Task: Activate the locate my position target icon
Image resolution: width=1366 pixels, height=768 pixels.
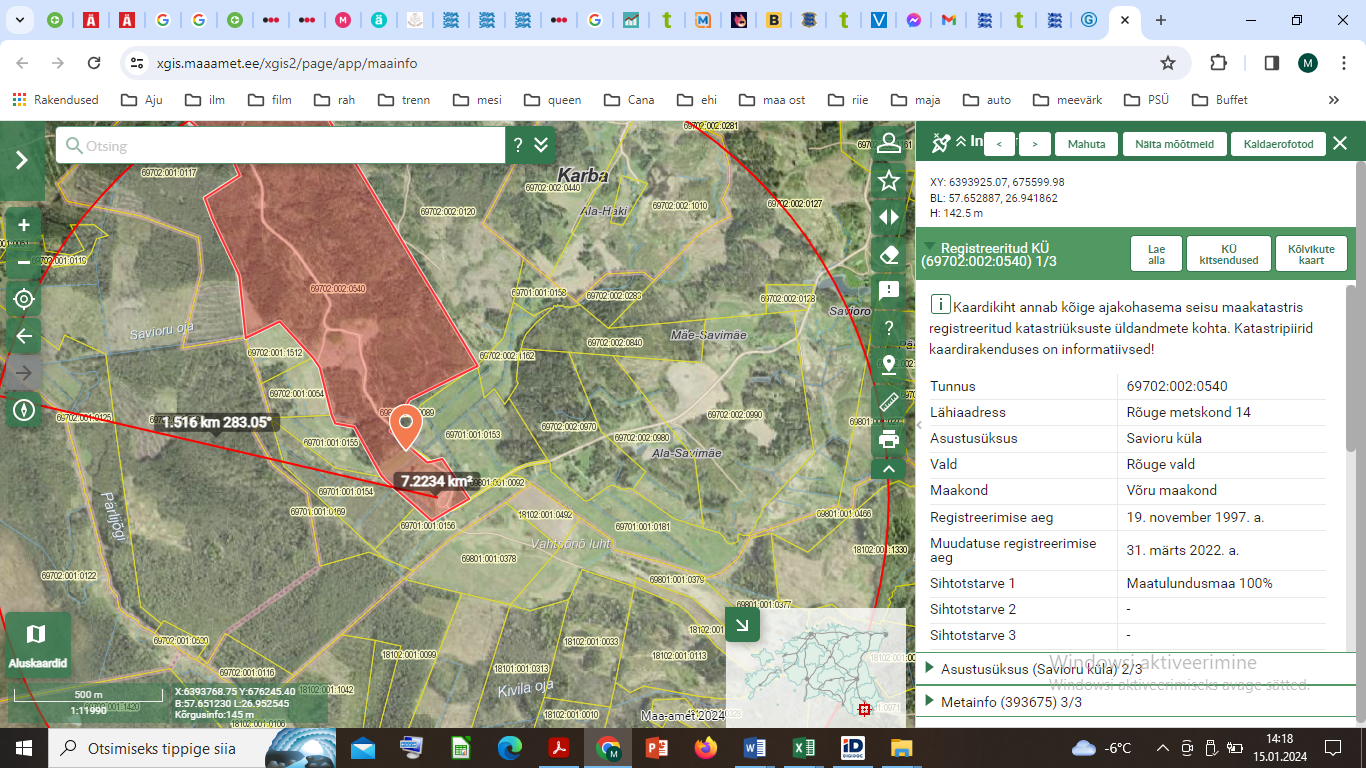Action: click(x=24, y=299)
